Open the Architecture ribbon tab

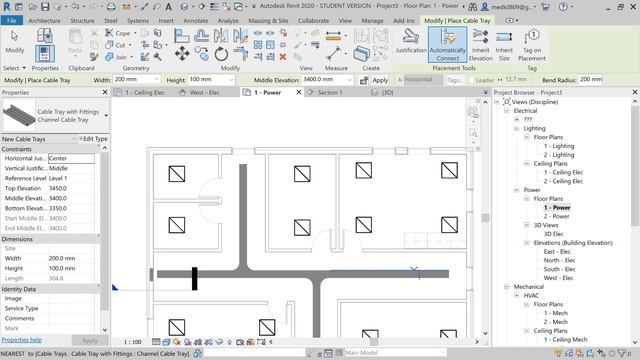(x=44, y=20)
